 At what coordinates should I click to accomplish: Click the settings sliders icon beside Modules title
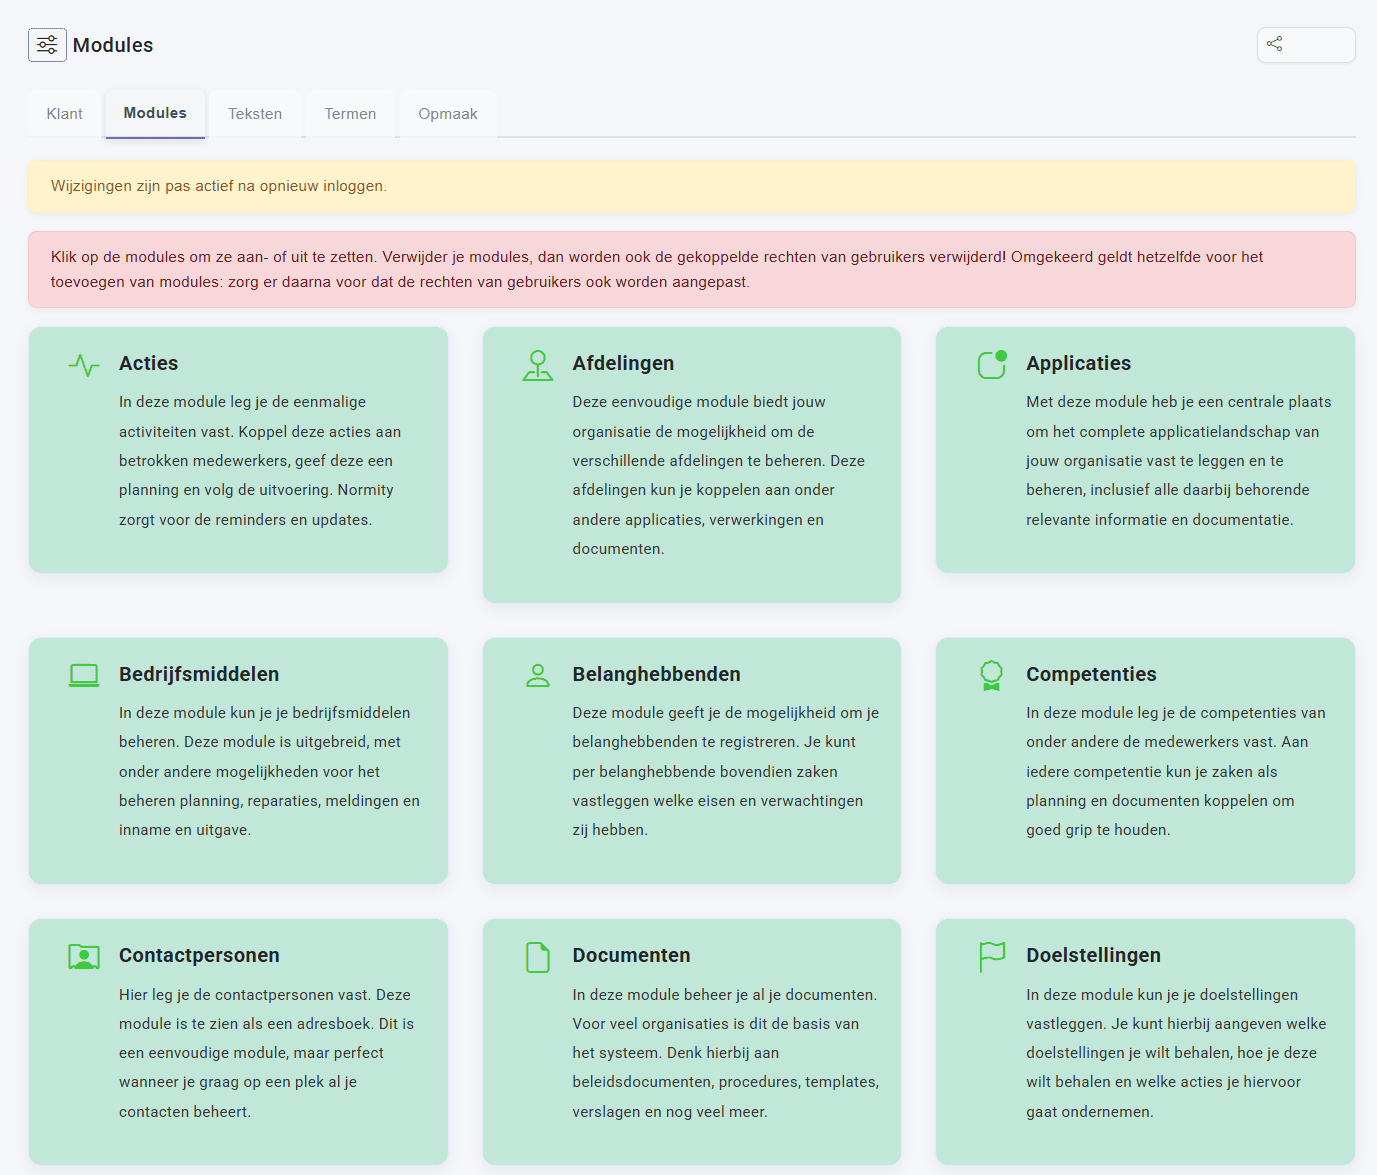pos(47,45)
